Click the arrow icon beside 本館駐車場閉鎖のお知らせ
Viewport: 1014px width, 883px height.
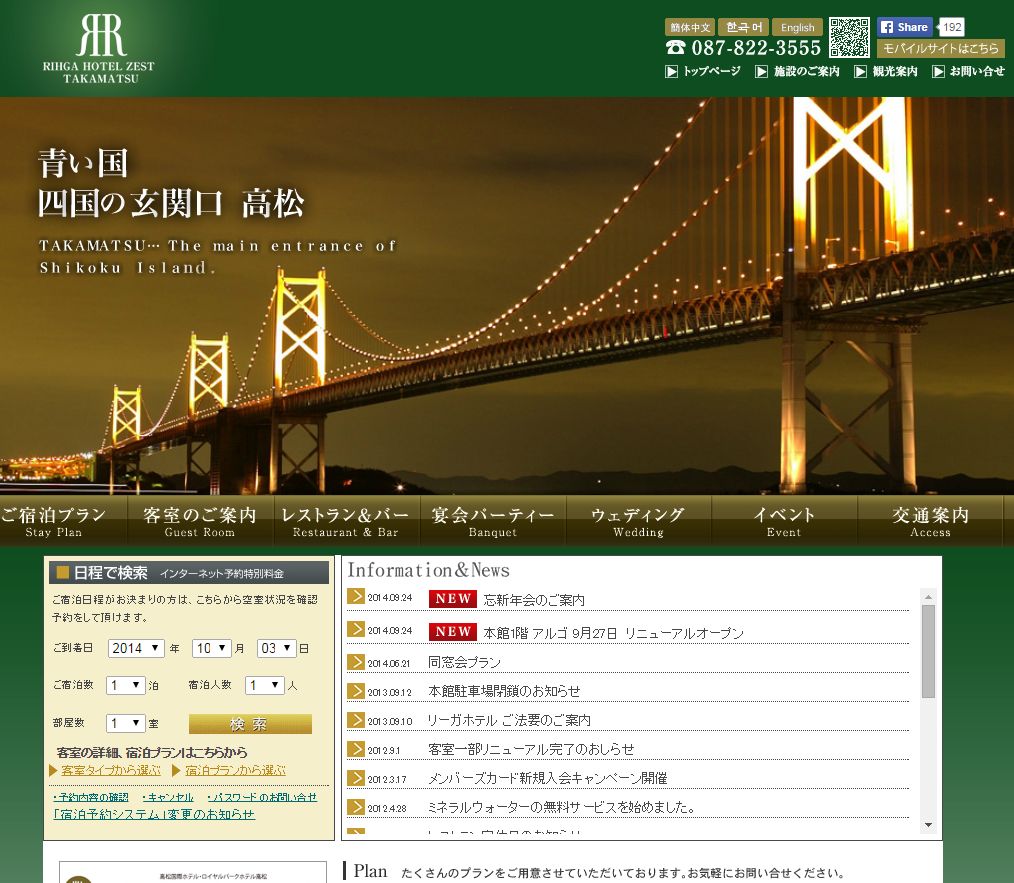(x=356, y=691)
